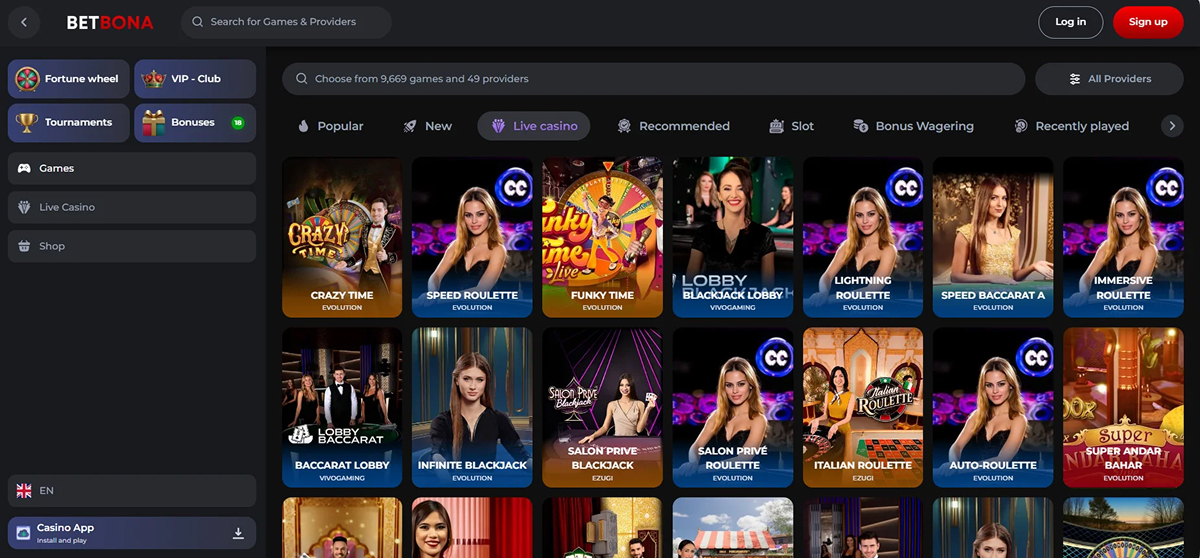Switch to the Slot tab
The image size is (1200, 558).
point(791,126)
